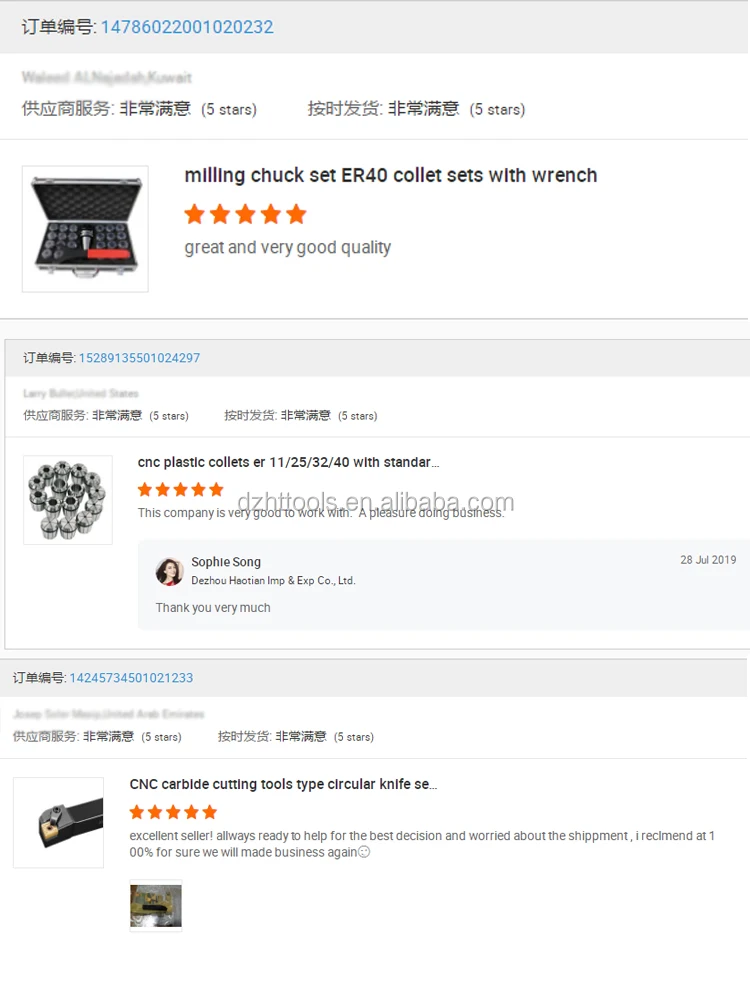
Task: Click Dezhou Haotian Imp & Exp Co., Ltd.
Action: coord(273,580)
